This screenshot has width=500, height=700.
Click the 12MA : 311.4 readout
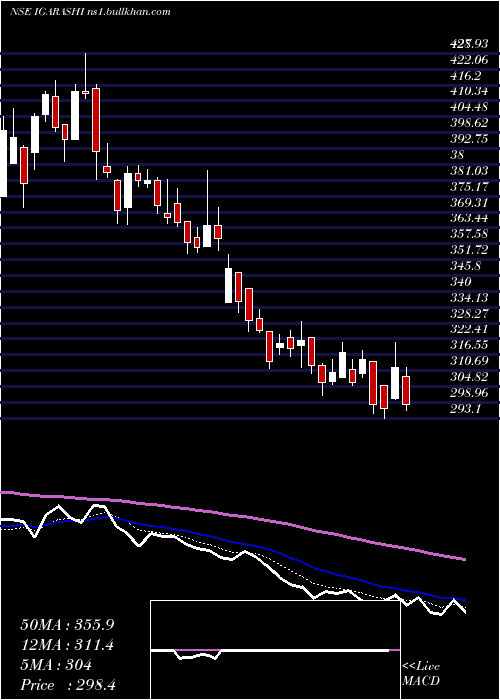click(67, 645)
